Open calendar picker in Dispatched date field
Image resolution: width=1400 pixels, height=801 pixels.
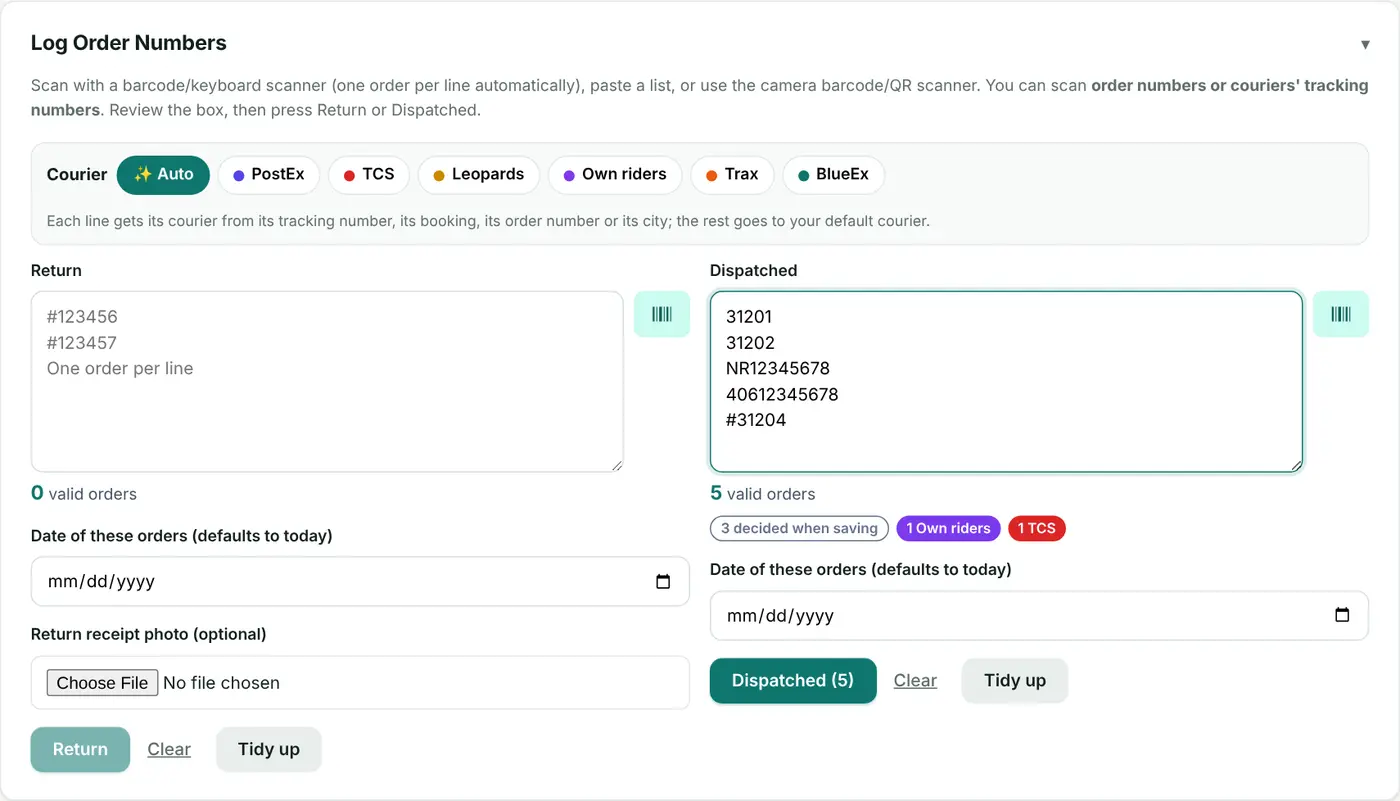click(1342, 616)
